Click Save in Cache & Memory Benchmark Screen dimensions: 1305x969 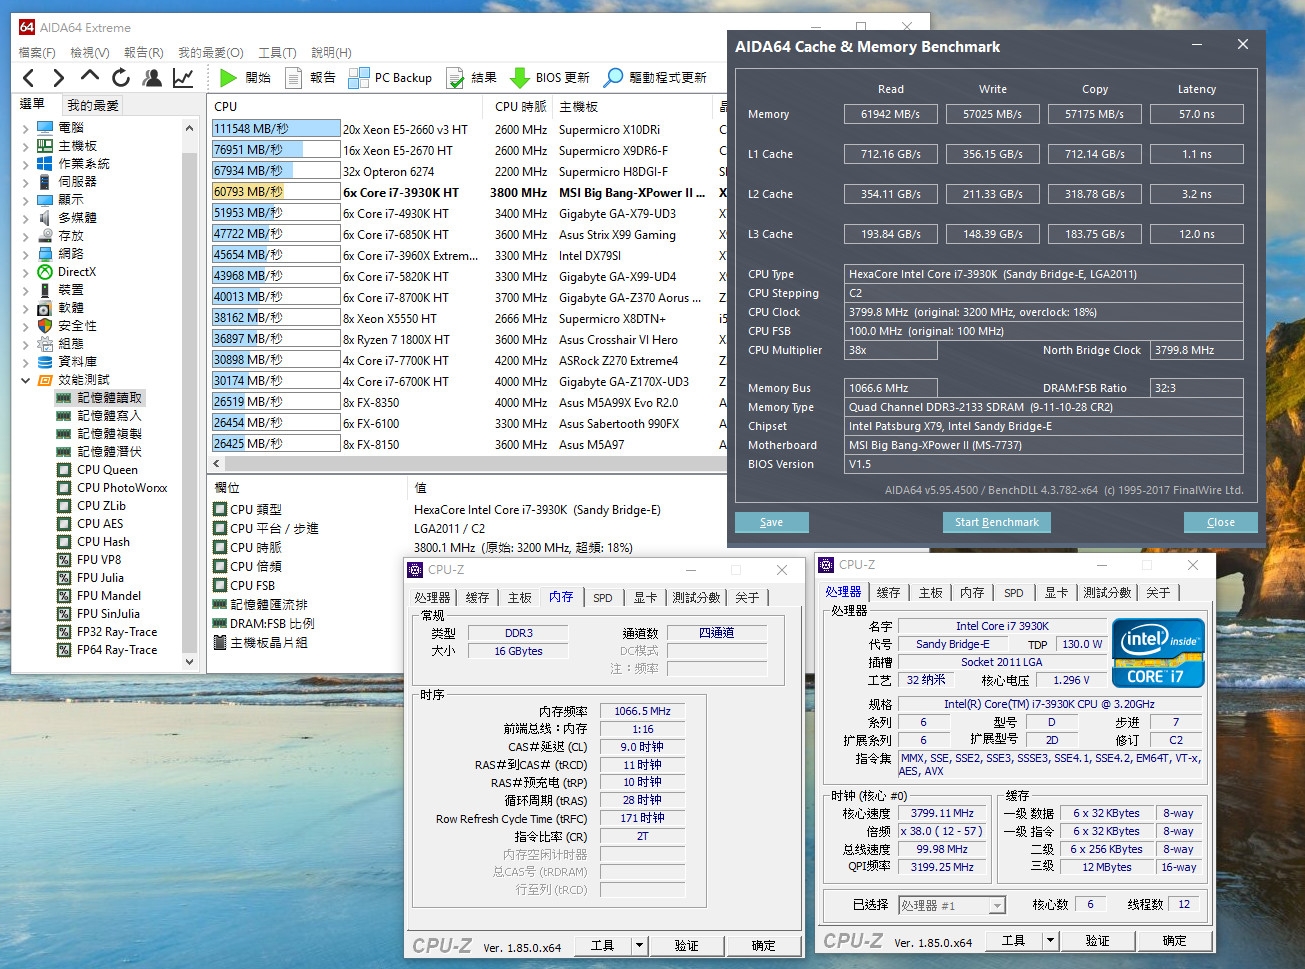coord(771,522)
